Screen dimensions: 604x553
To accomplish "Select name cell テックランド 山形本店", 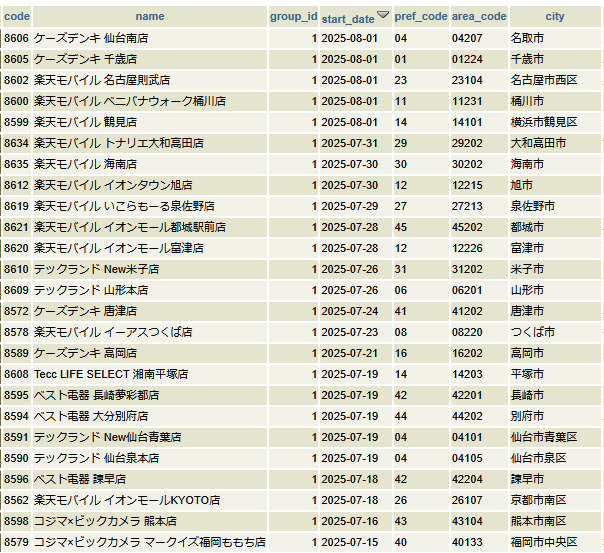I will pyautogui.click(x=150, y=290).
